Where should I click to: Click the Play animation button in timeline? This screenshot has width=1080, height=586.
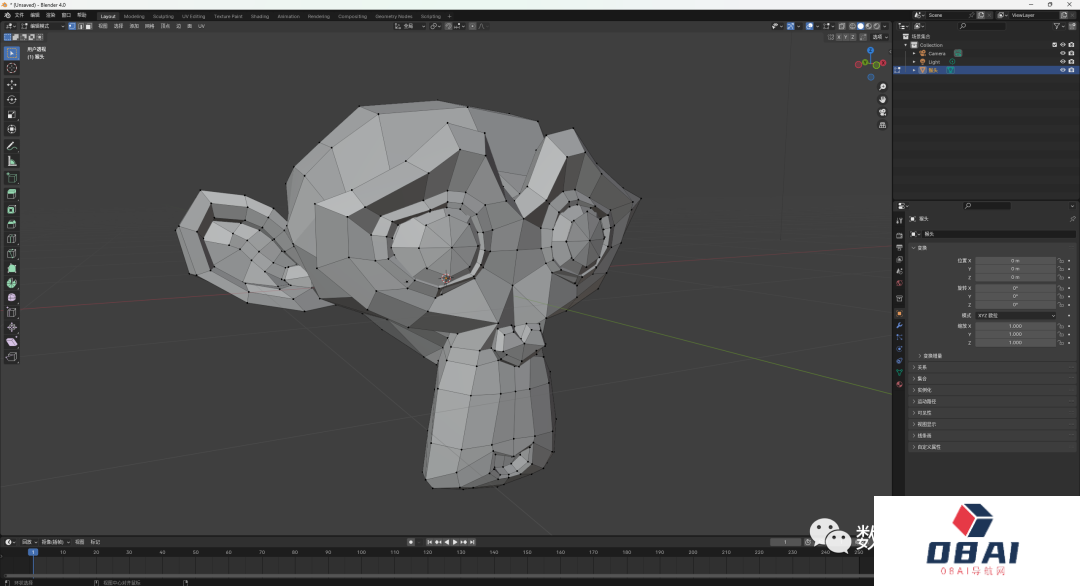coord(455,542)
